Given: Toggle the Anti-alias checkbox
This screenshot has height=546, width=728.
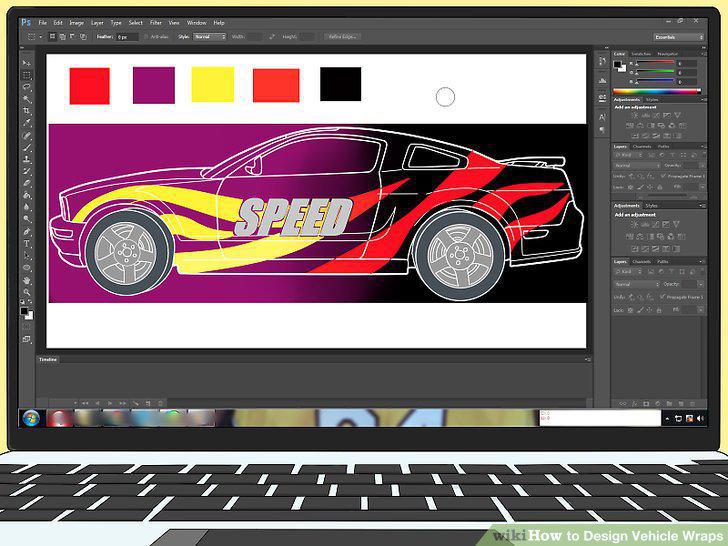Looking at the screenshot, I should (146, 37).
